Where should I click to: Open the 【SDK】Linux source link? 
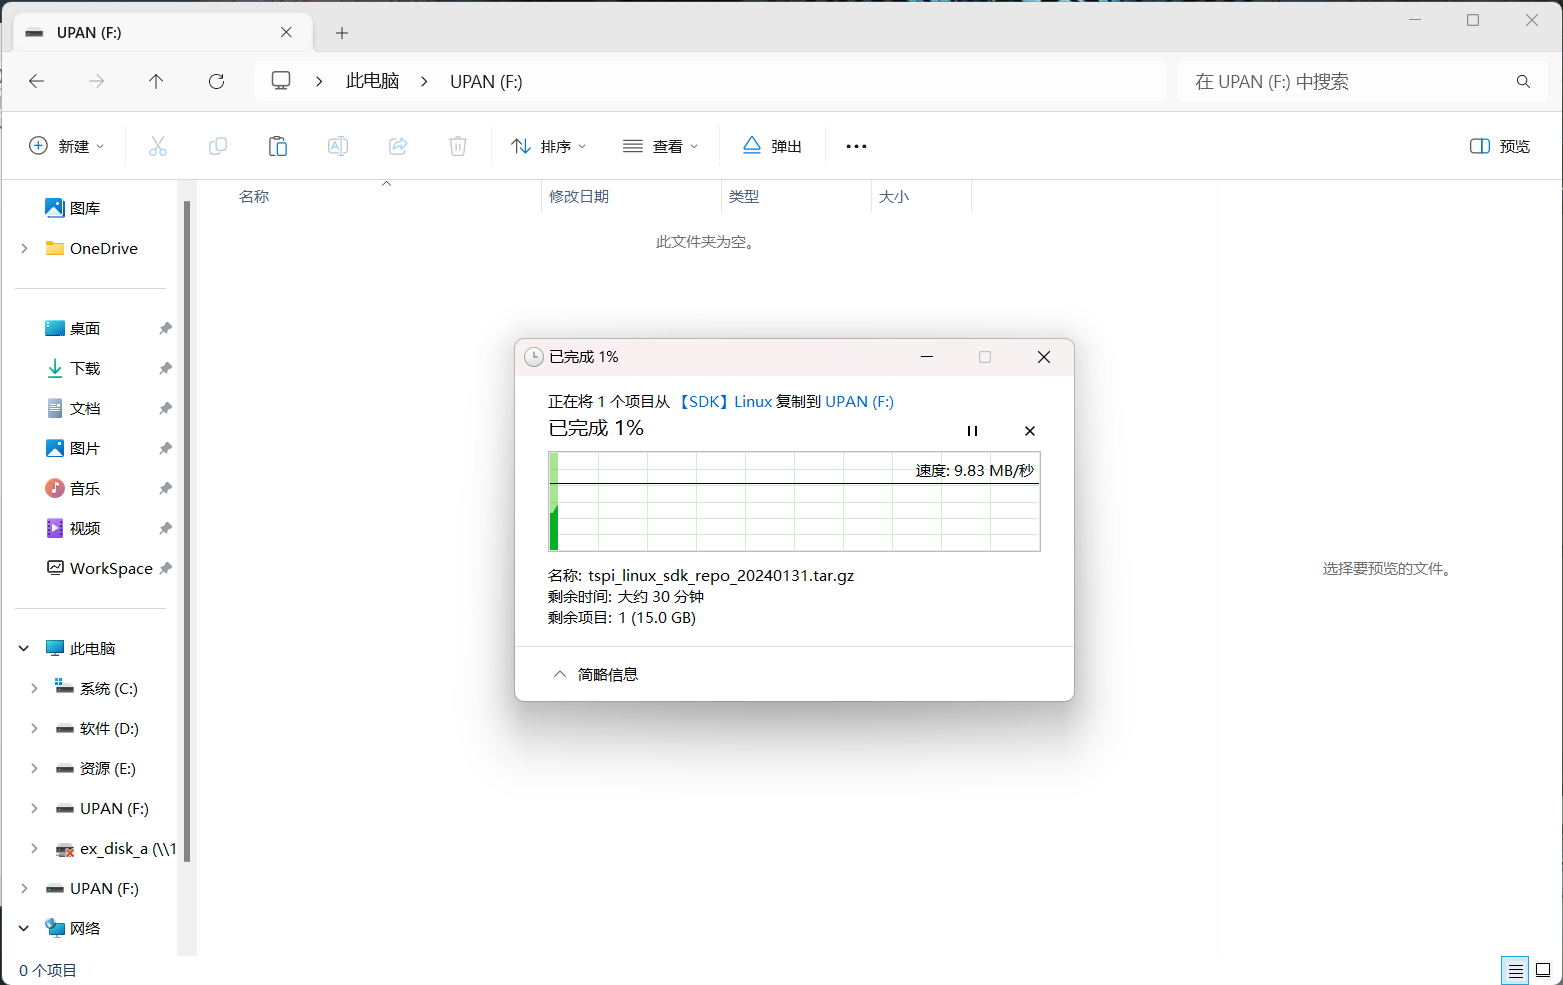pyautogui.click(x=725, y=401)
